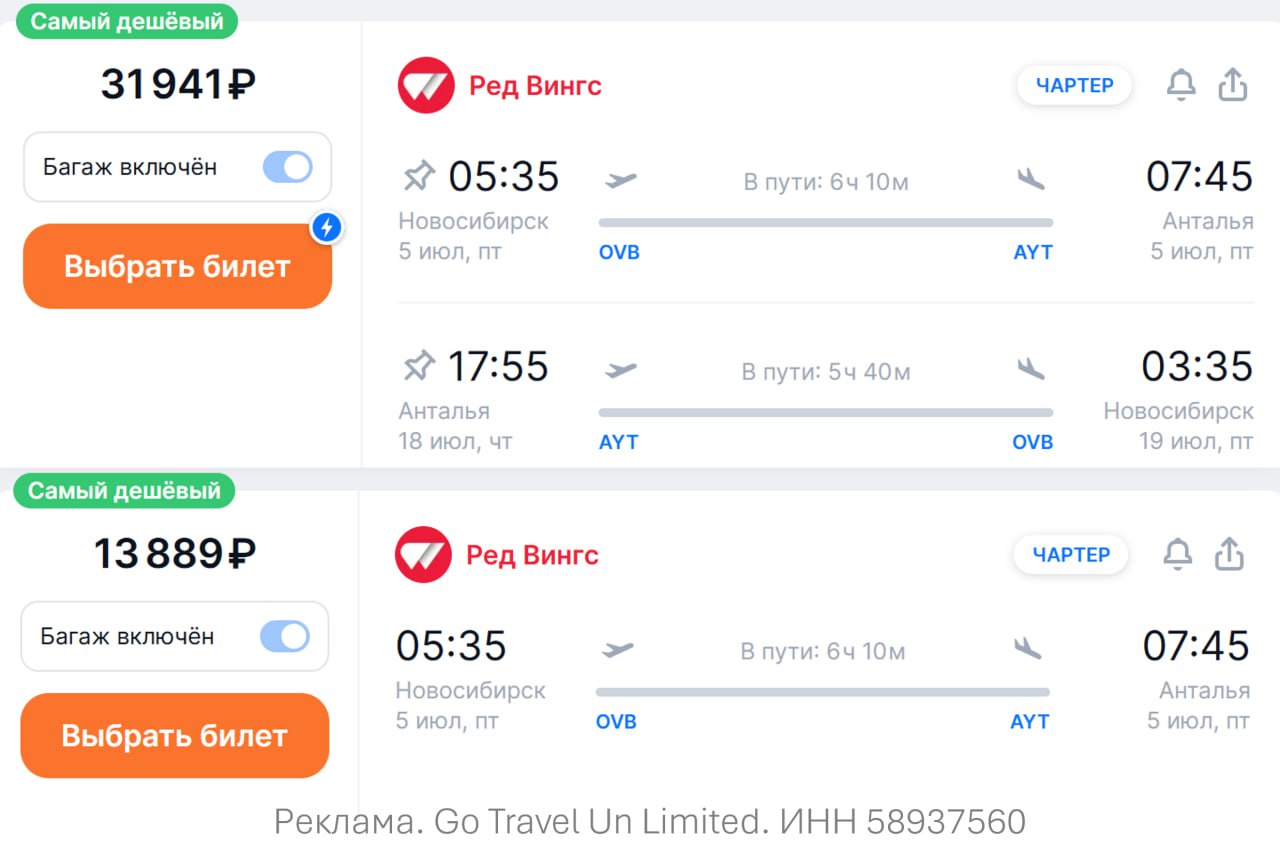Toggle baggage included on the 31 941₽ ticket
This screenshot has width=1280, height=867.
pyautogui.click(x=288, y=167)
